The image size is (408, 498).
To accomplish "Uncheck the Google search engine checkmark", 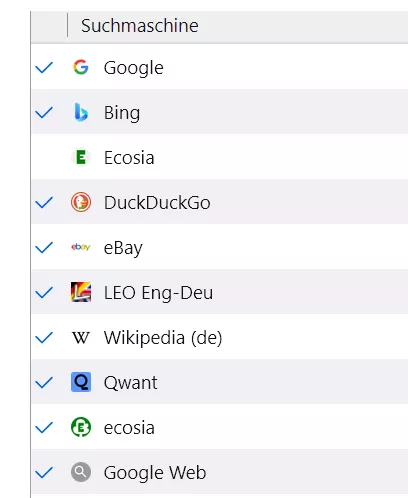I will click(44, 67).
